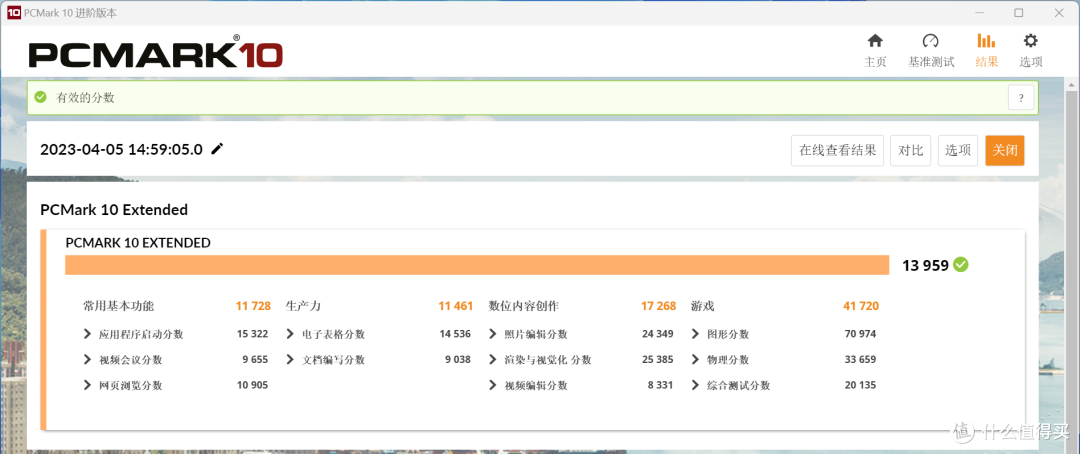This screenshot has width=1080, height=454.
Task: Click the 41 720 gaming score
Action: tap(860, 306)
